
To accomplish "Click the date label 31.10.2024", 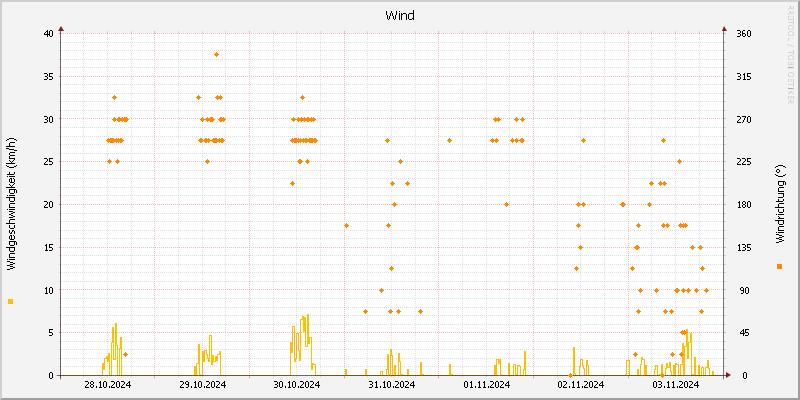I will tap(391, 385).
